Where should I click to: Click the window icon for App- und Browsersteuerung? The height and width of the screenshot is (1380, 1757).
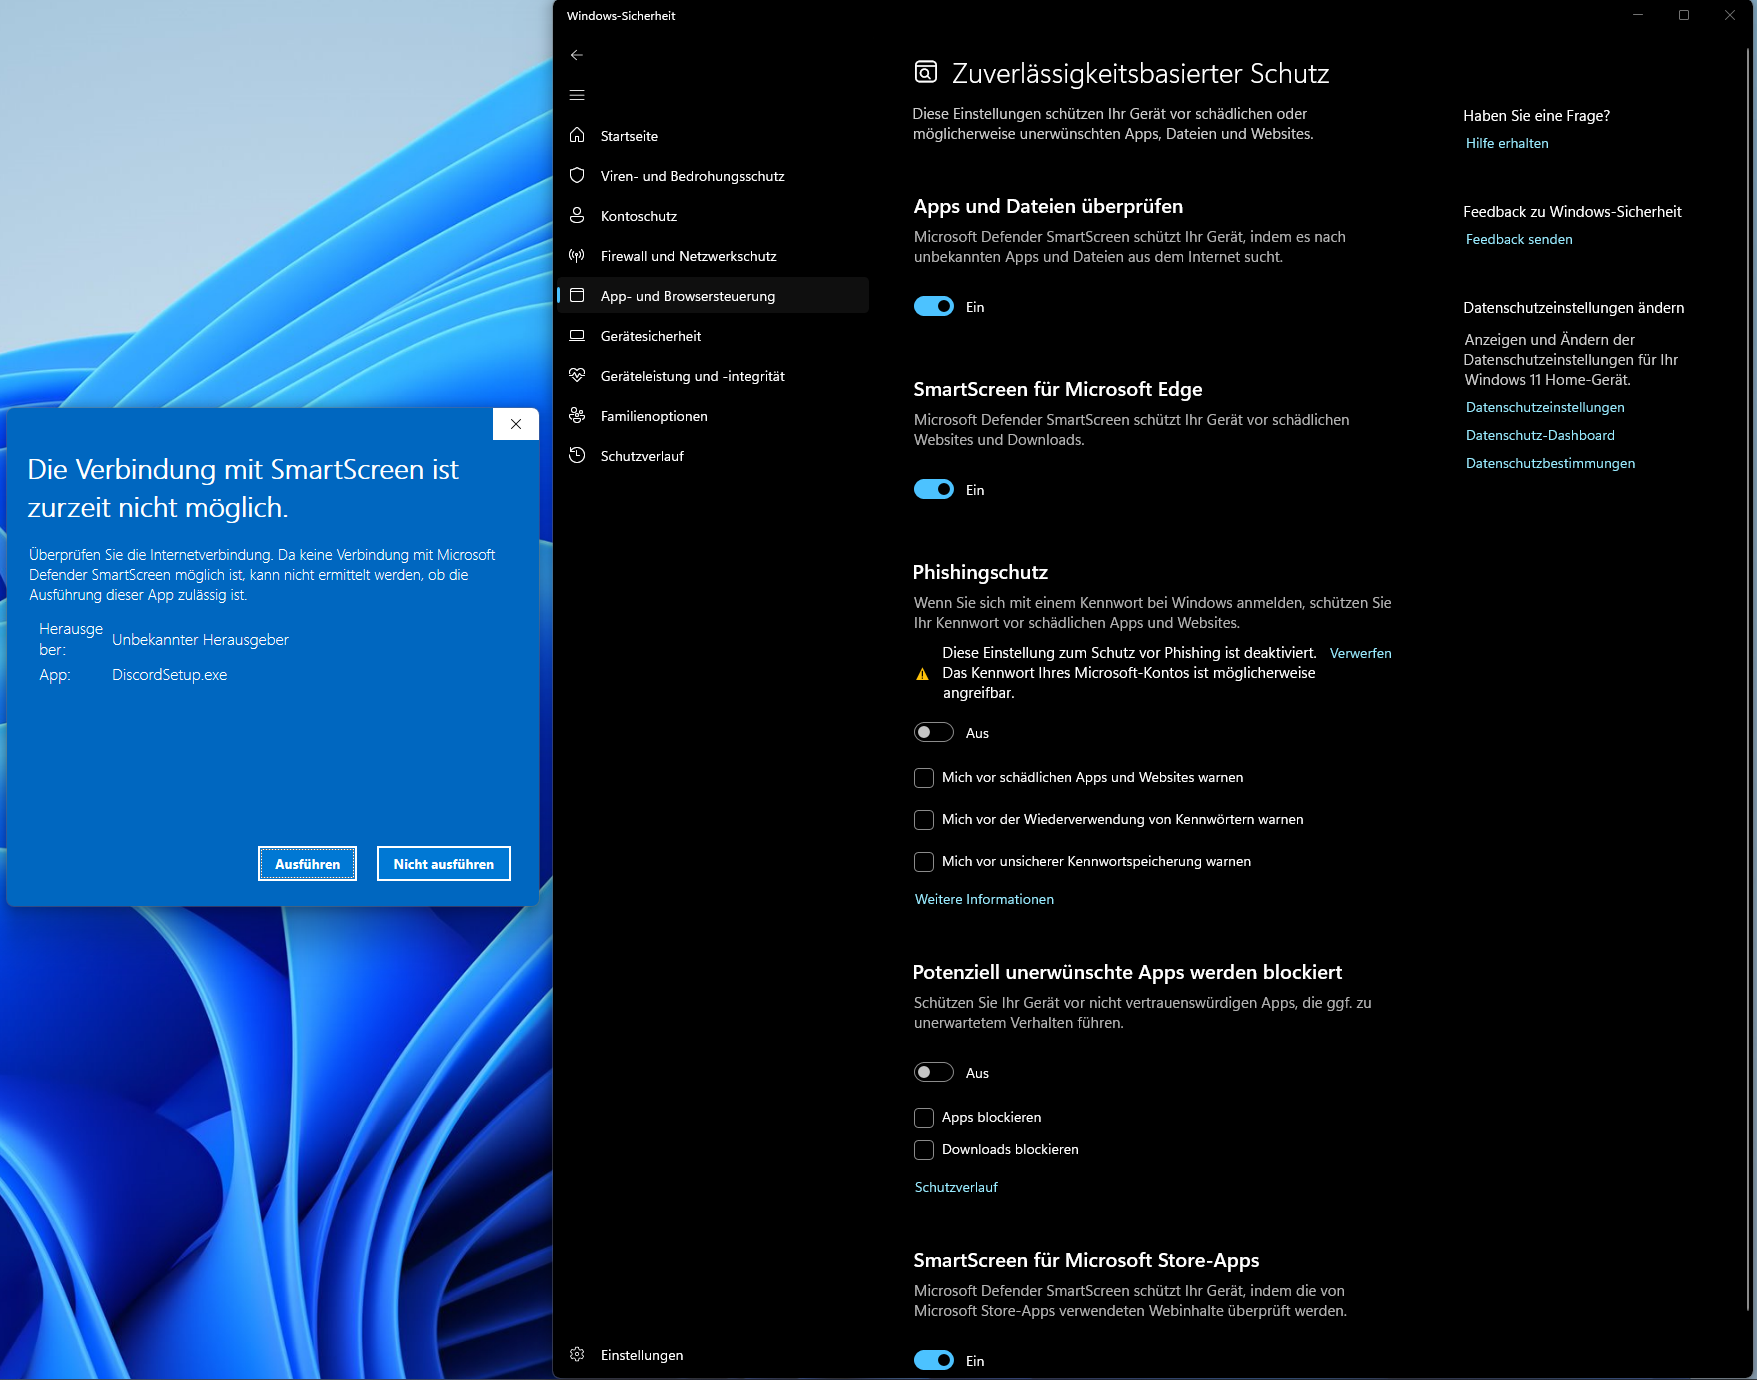point(577,295)
